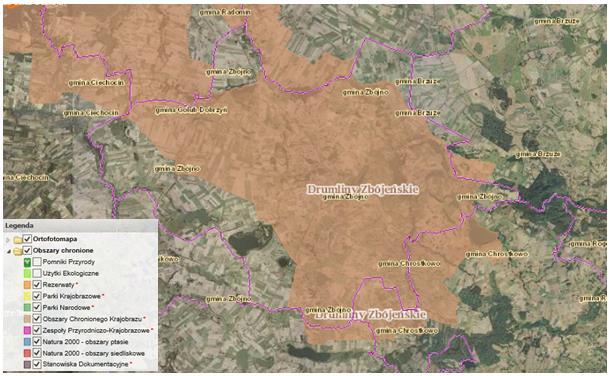Click the large Drumliny Zbójeńskie map label
610x376 pixels.
pos(363,189)
